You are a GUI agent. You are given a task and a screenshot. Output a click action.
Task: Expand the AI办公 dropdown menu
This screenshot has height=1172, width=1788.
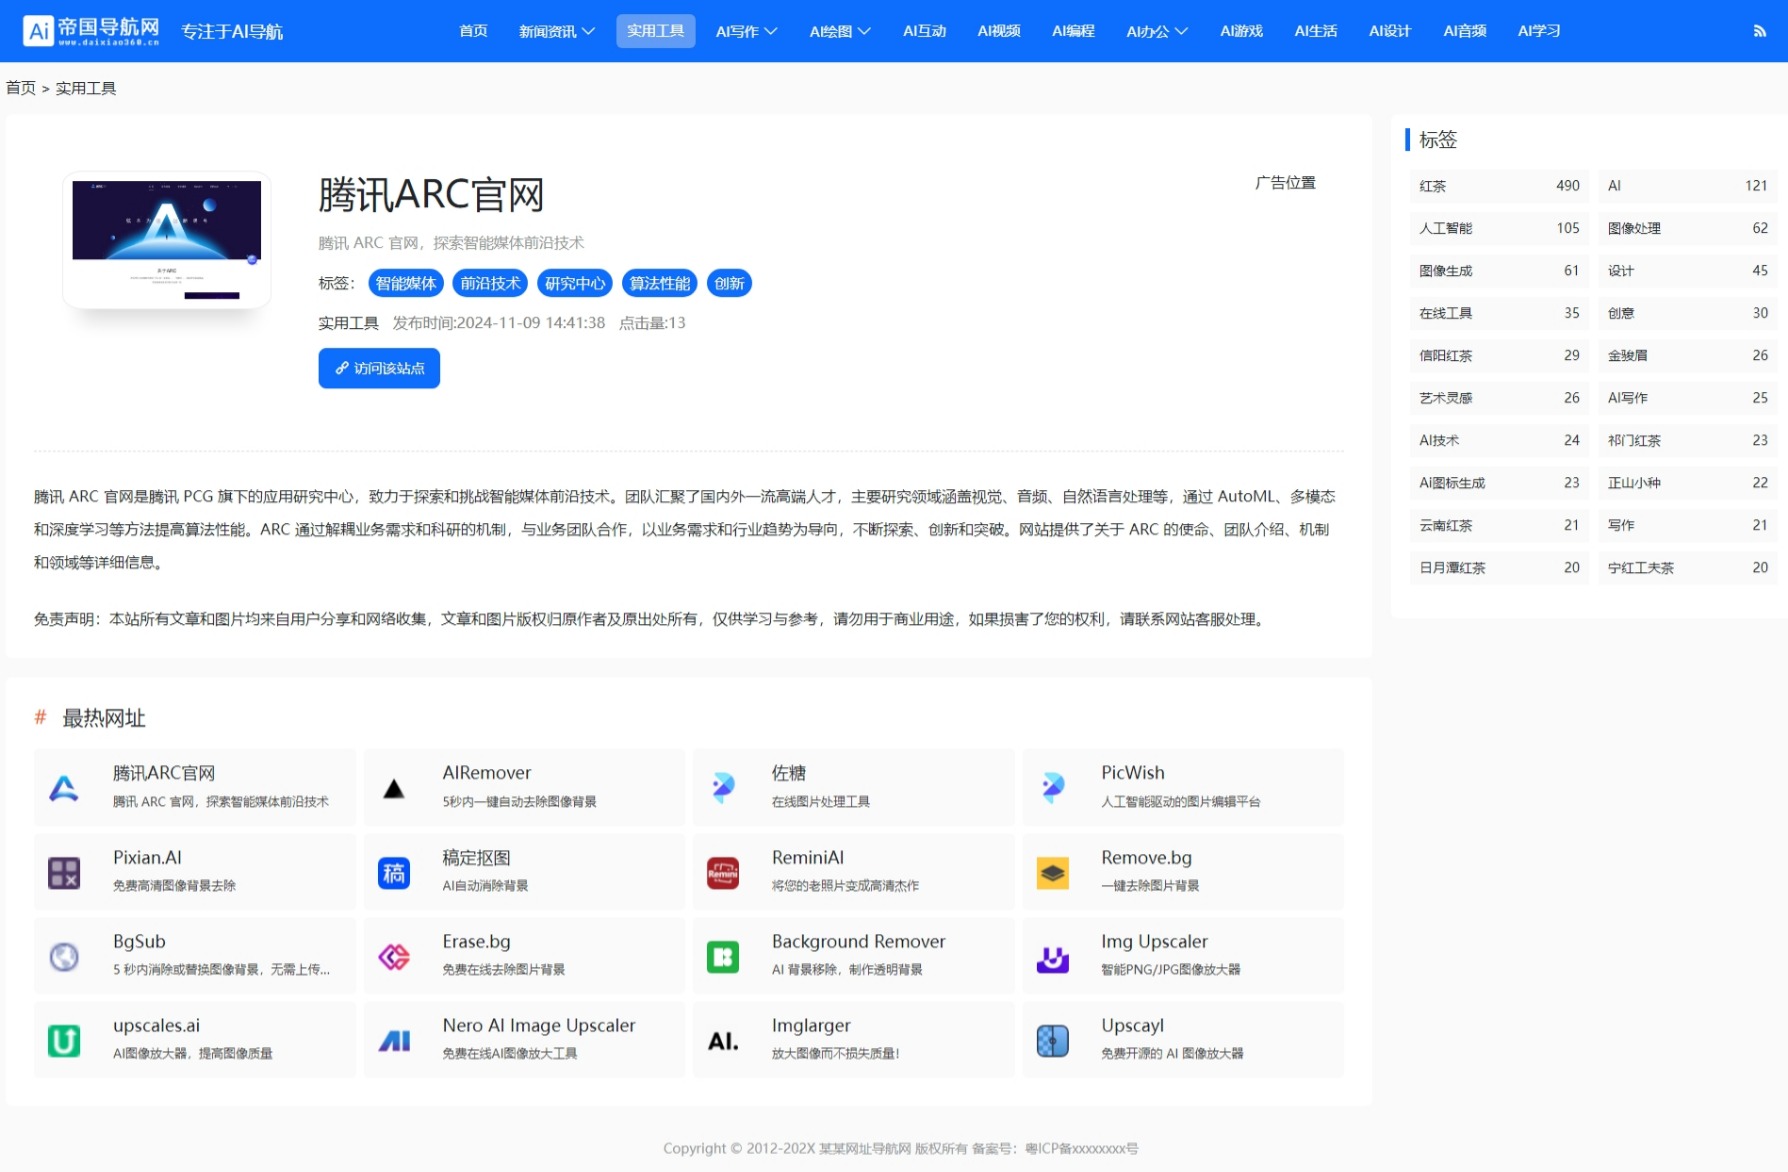(1156, 31)
